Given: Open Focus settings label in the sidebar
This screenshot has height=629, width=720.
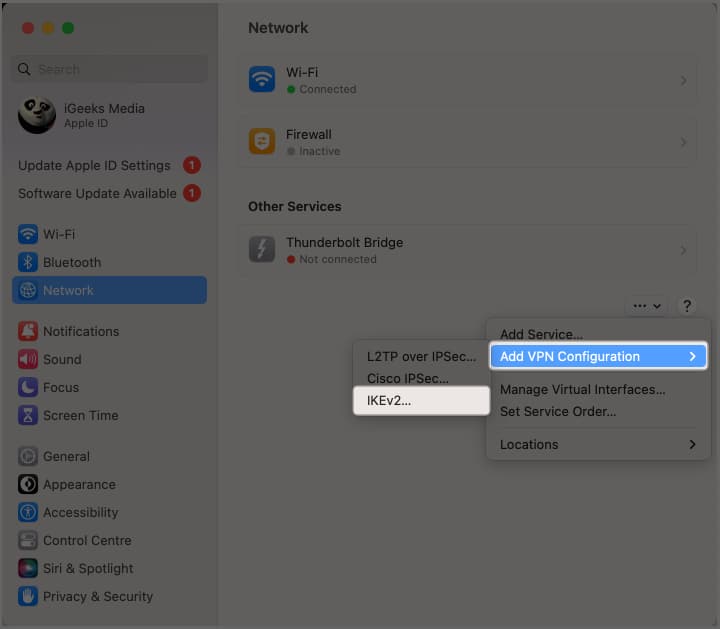Looking at the screenshot, I should [x=61, y=387].
